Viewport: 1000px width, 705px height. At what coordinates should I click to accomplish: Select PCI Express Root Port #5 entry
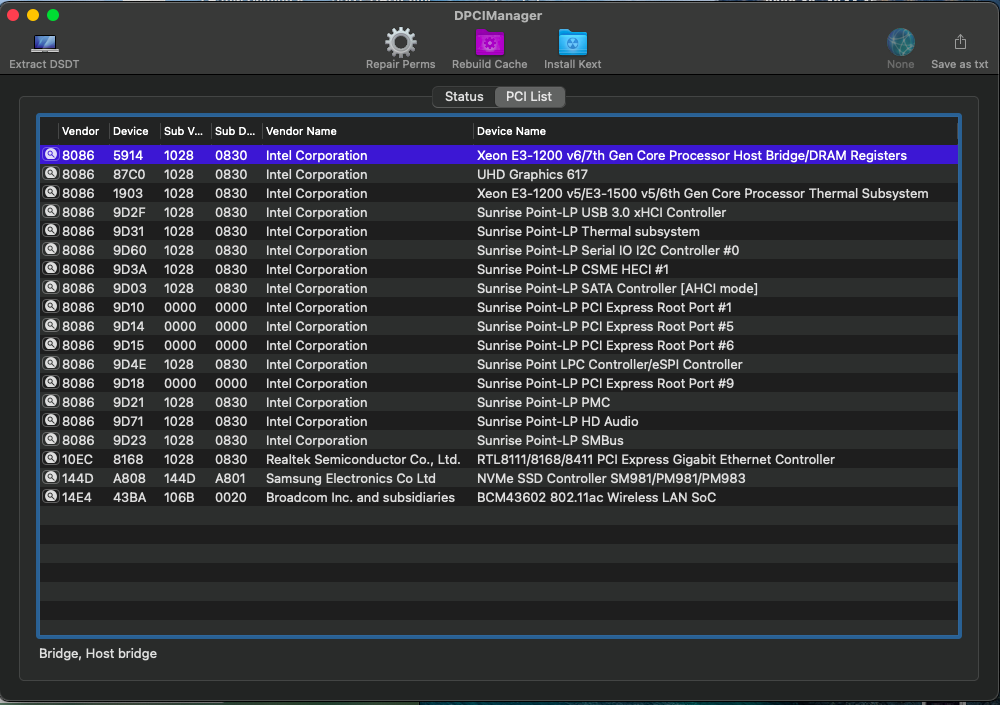[605, 326]
